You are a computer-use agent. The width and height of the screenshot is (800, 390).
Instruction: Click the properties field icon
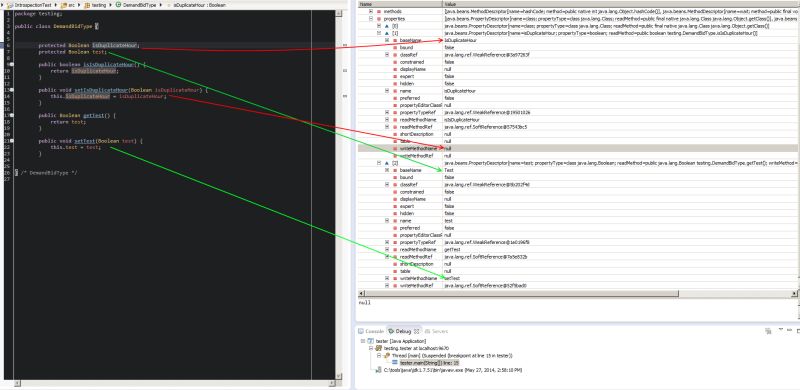[379, 18]
